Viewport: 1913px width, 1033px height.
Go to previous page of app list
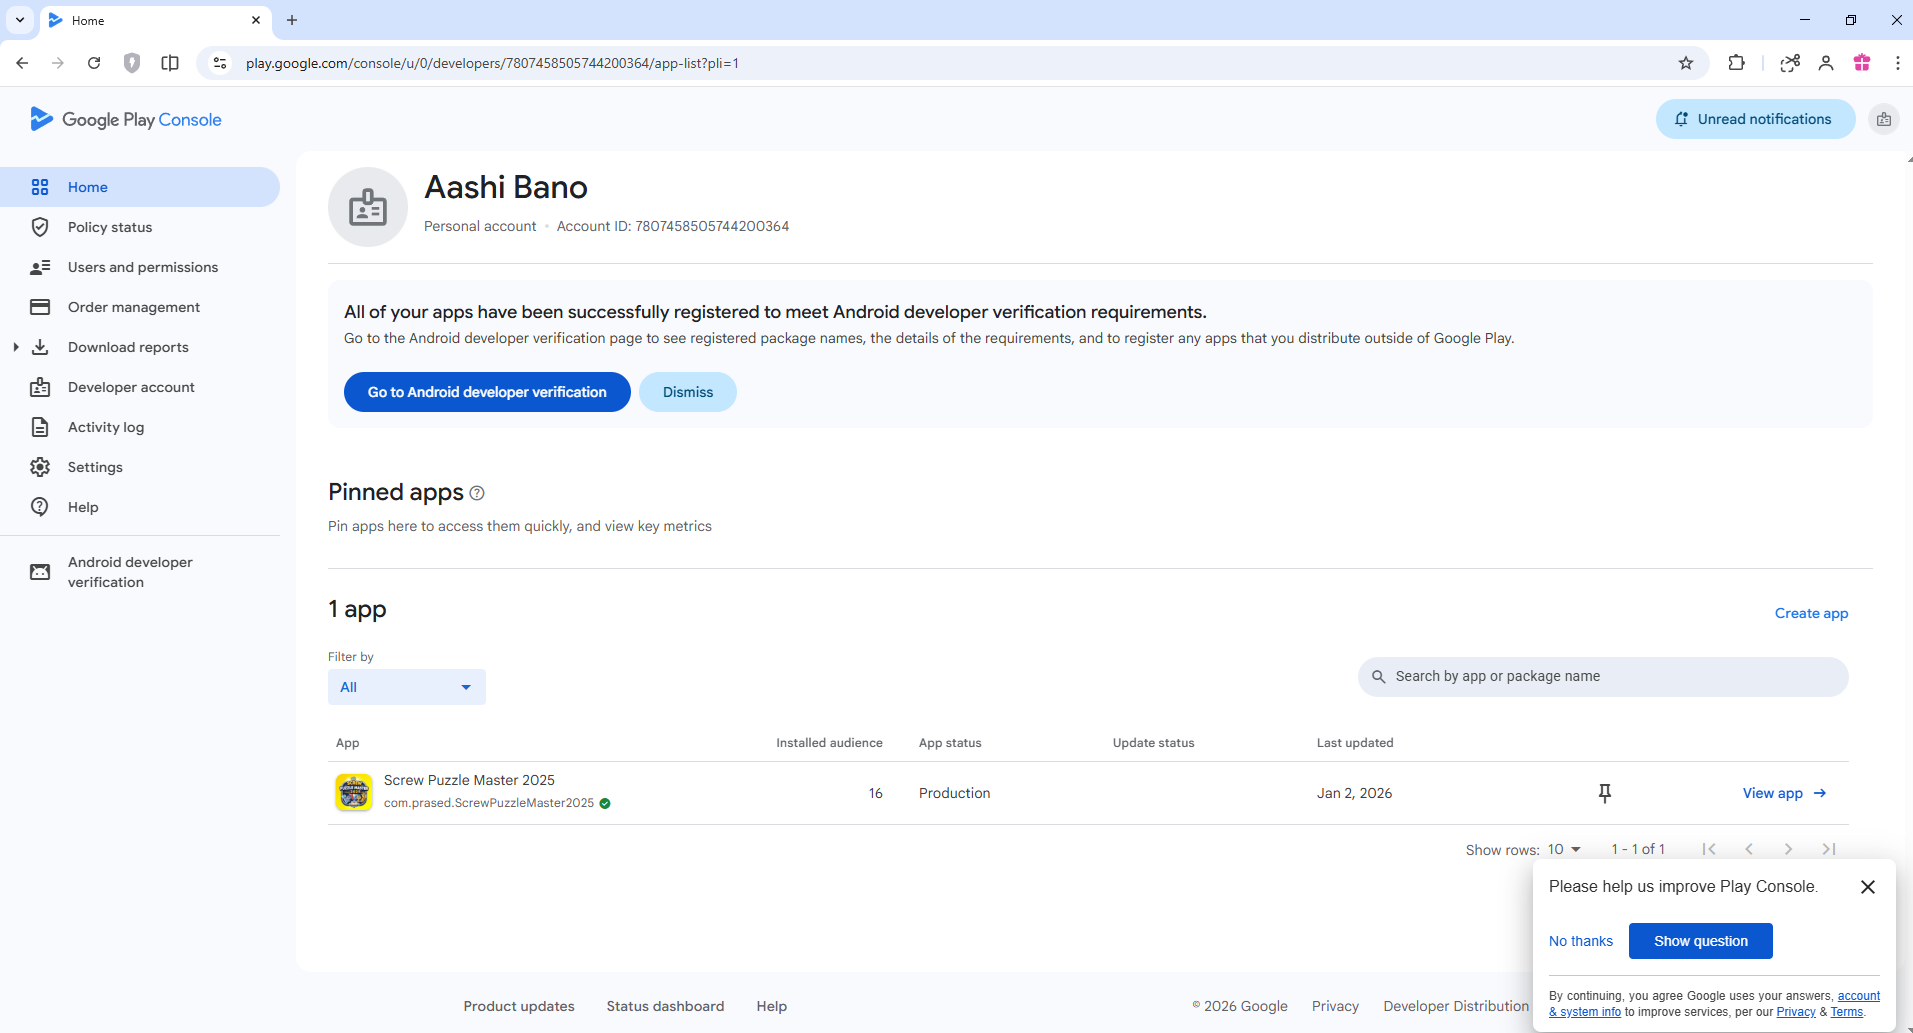click(x=1749, y=849)
